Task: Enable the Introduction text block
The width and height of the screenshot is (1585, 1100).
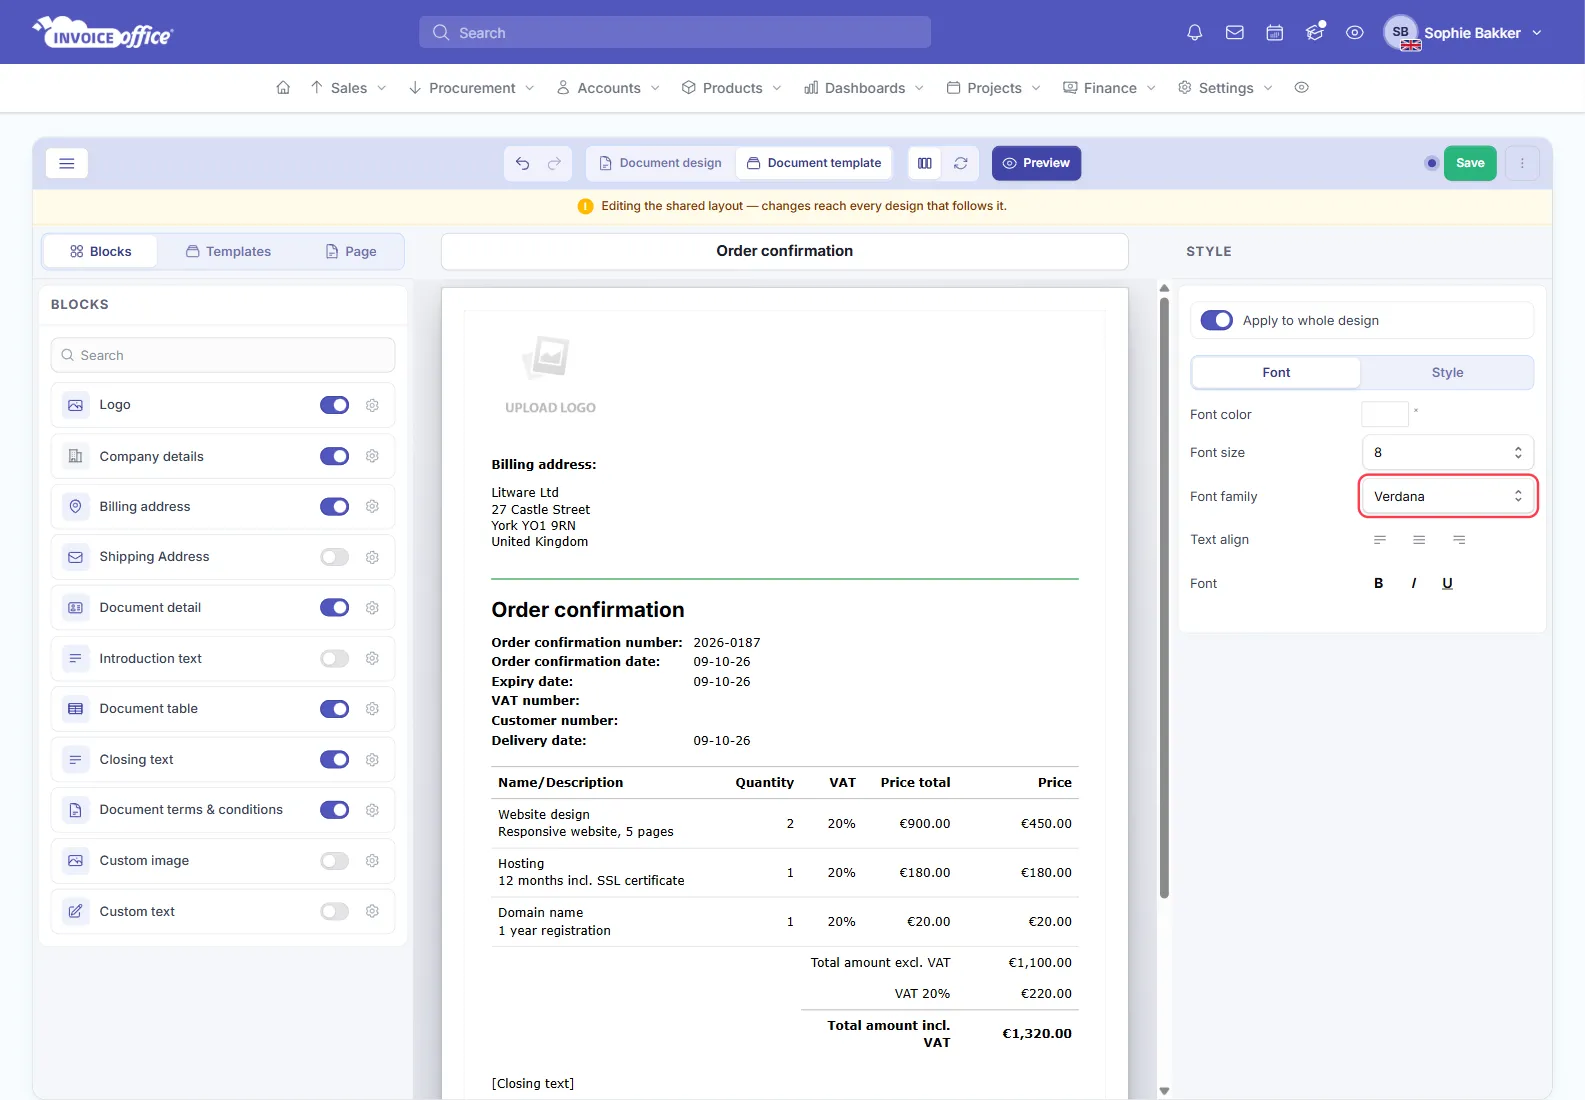Action: 334,658
